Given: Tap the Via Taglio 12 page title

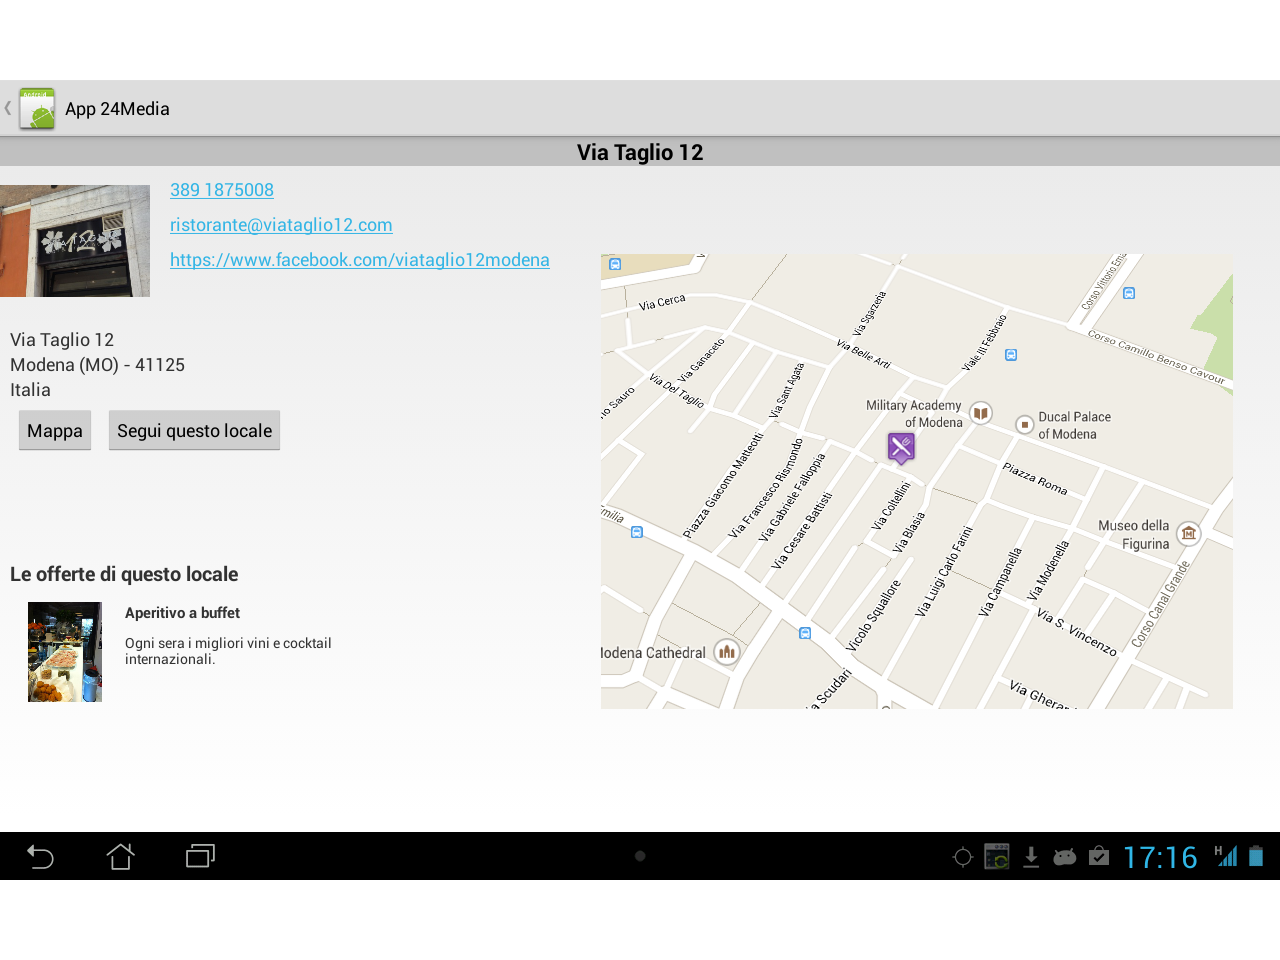Looking at the screenshot, I should (640, 152).
